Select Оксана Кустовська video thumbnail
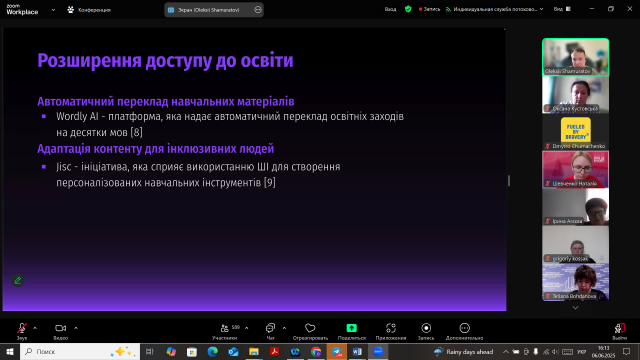This screenshot has width=640, height=360. point(576,95)
